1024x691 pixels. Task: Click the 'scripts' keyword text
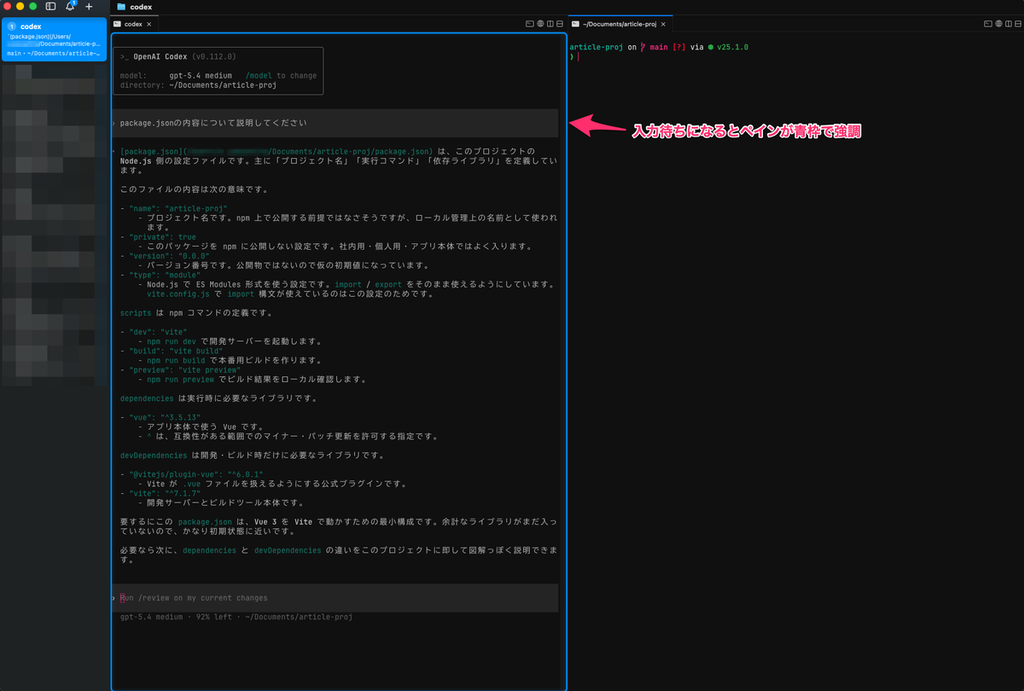tap(136, 313)
